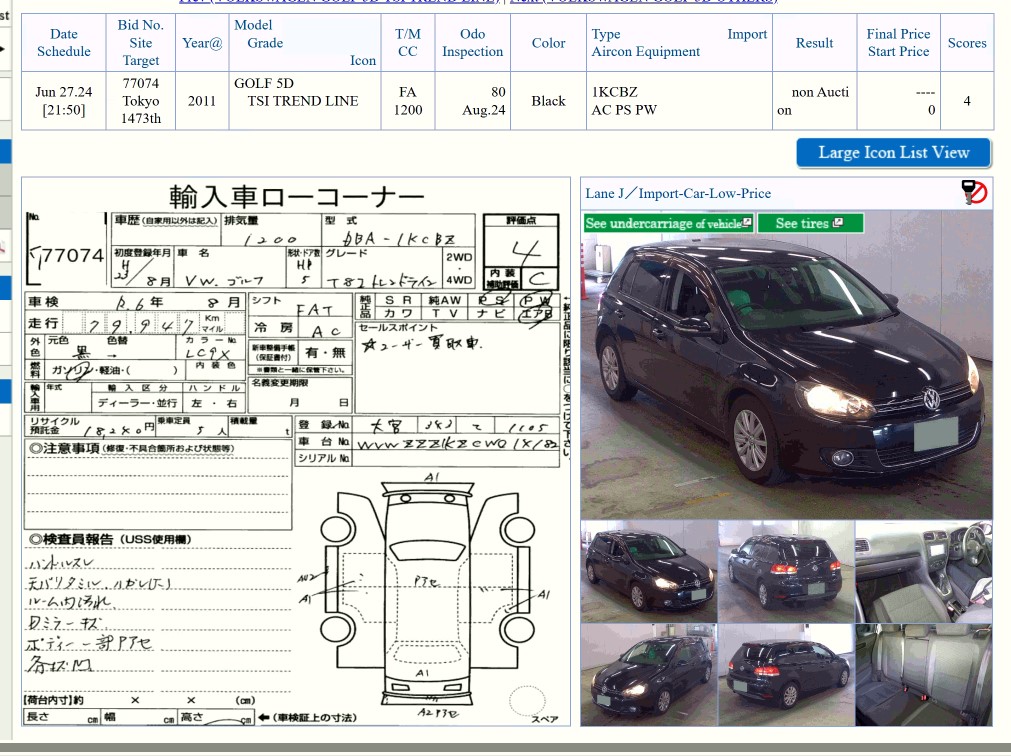Click the topmost blue sidebar tab
This screenshot has height=756, width=1011.
[4, 151]
